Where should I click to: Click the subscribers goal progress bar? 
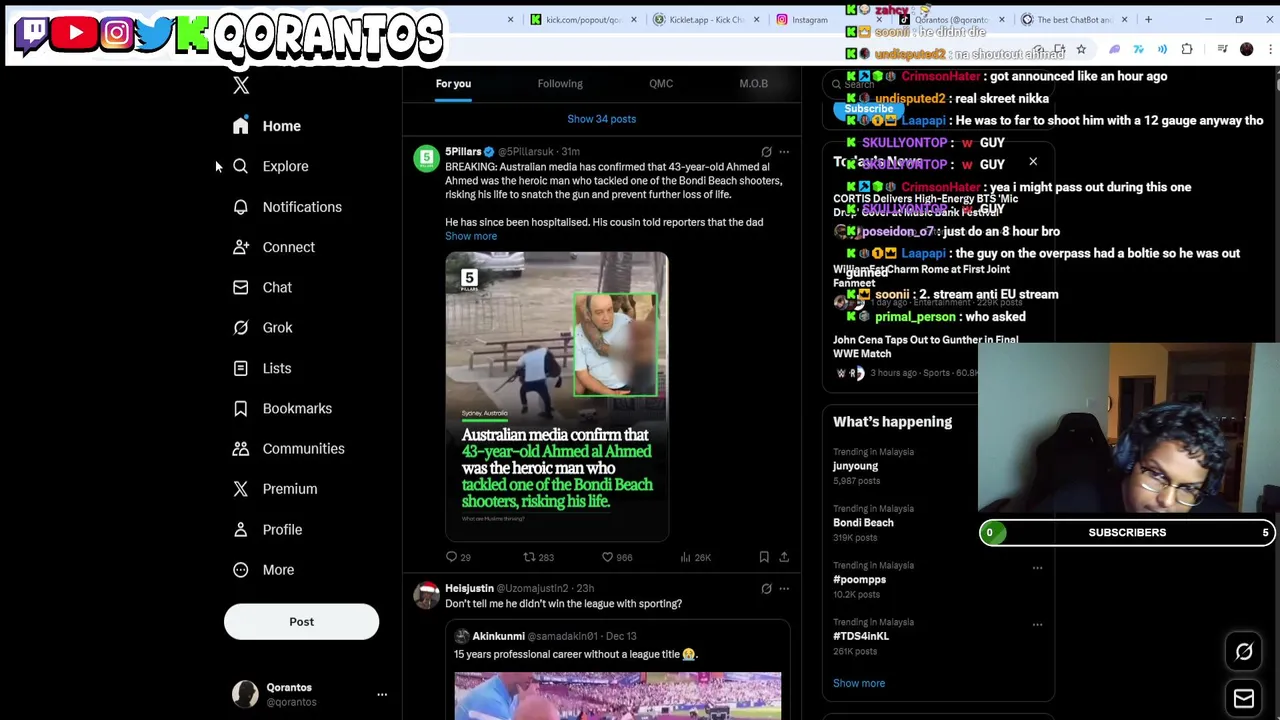[x=1127, y=533]
